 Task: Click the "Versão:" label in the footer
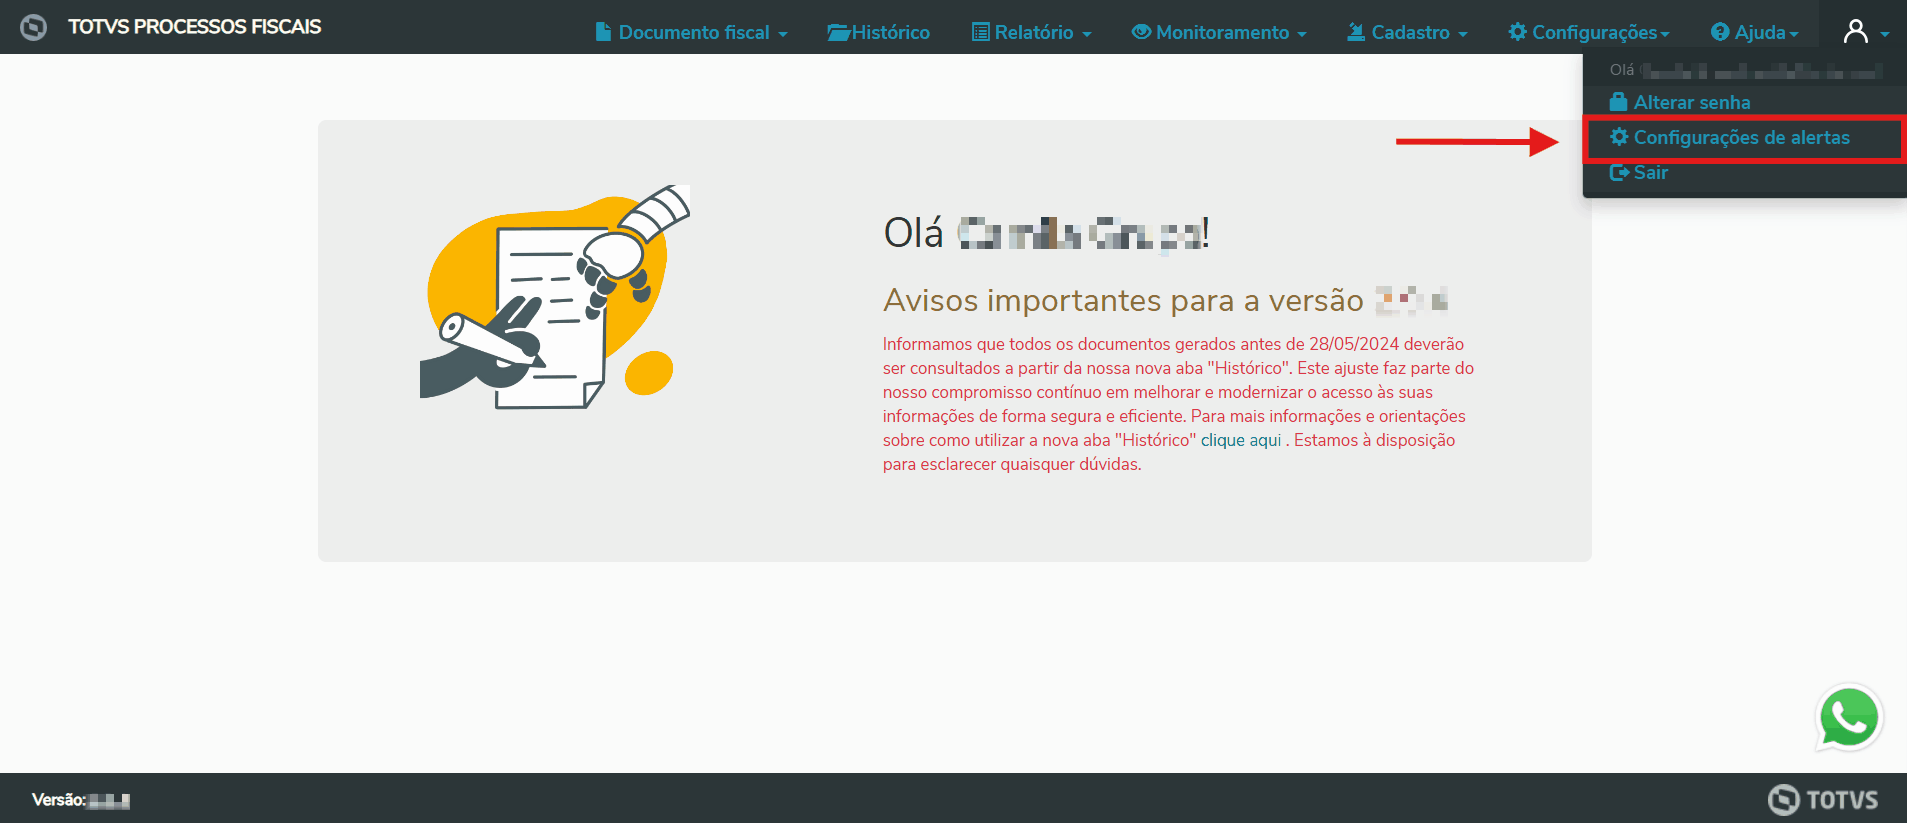coord(59,800)
